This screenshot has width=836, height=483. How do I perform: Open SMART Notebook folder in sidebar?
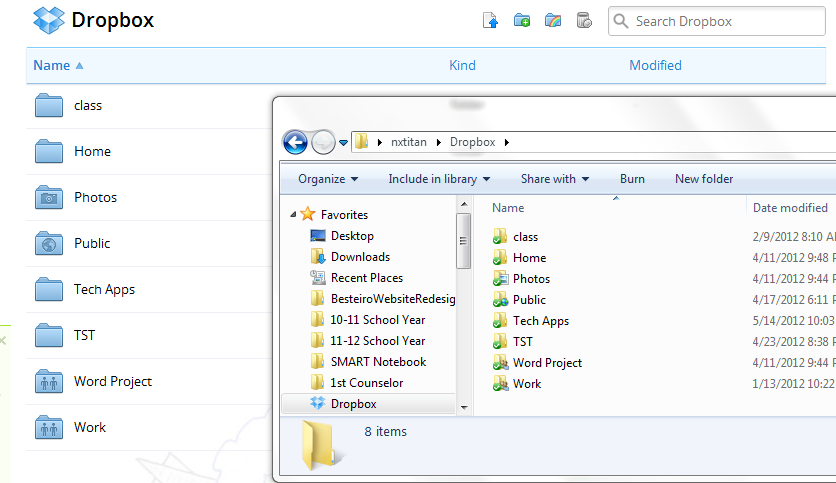379,362
